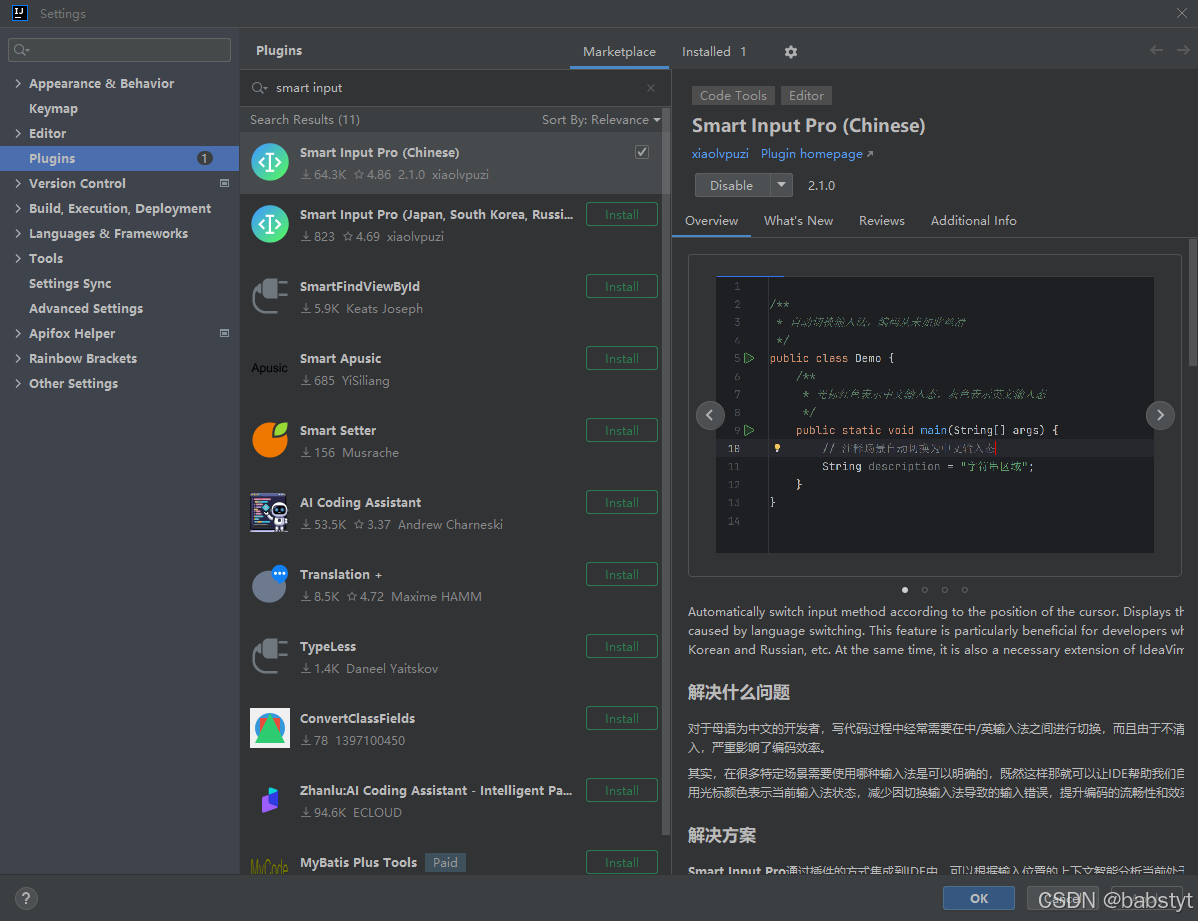Install the AI Coding Assistant plugin
Image resolution: width=1198 pixels, height=921 pixels.
(x=622, y=502)
